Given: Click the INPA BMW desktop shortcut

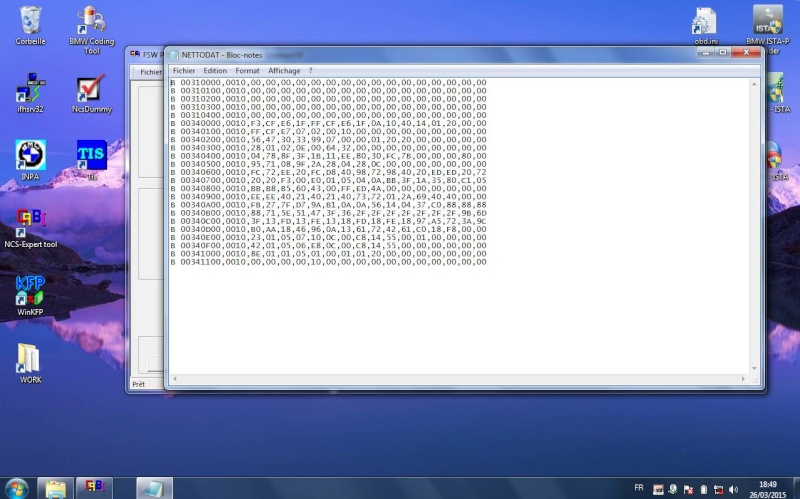Looking at the screenshot, I should 30,160.
